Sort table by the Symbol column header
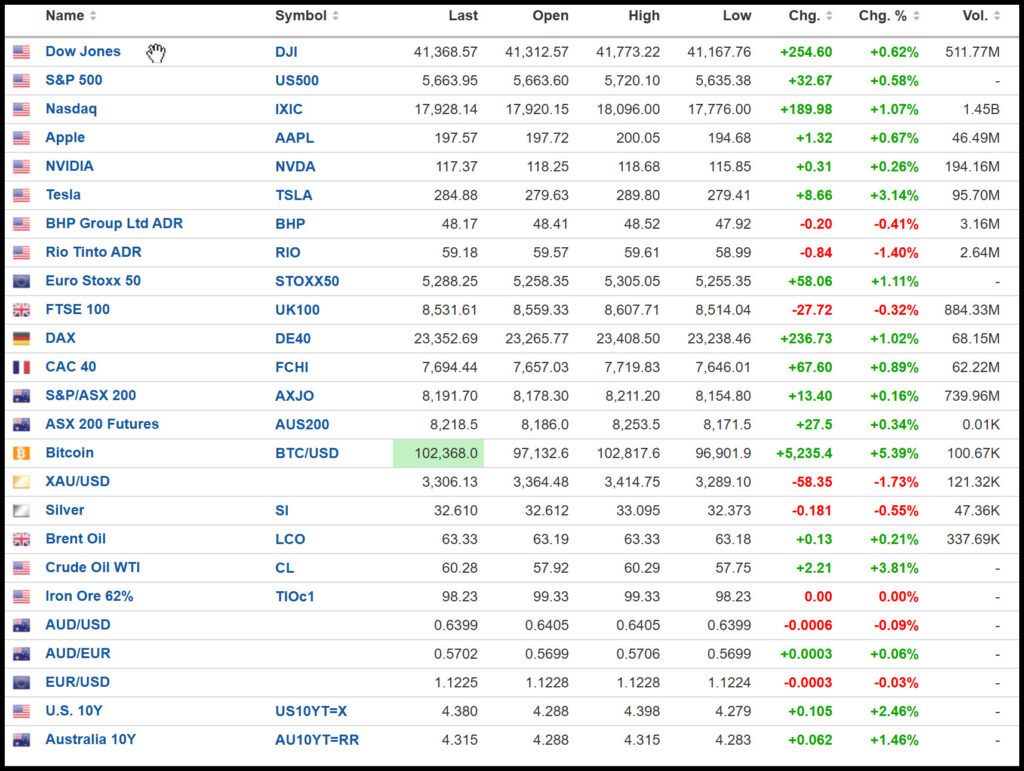The width and height of the screenshot is (1024, 771). pos(306,16)
